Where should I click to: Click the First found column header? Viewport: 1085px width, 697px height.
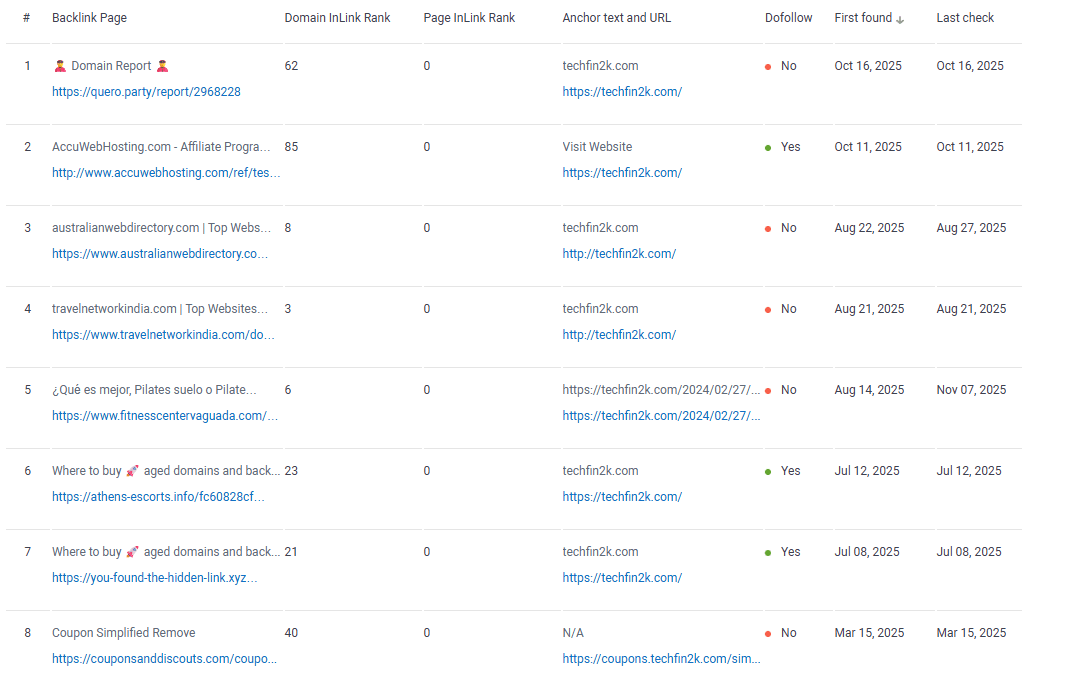(x=863, y=17)
